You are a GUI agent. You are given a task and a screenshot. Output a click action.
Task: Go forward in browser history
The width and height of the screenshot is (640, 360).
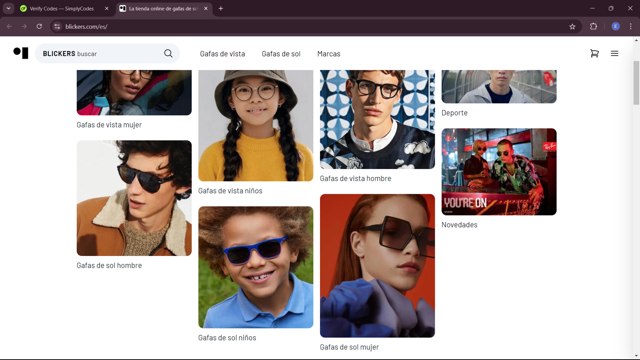[24, 27]
